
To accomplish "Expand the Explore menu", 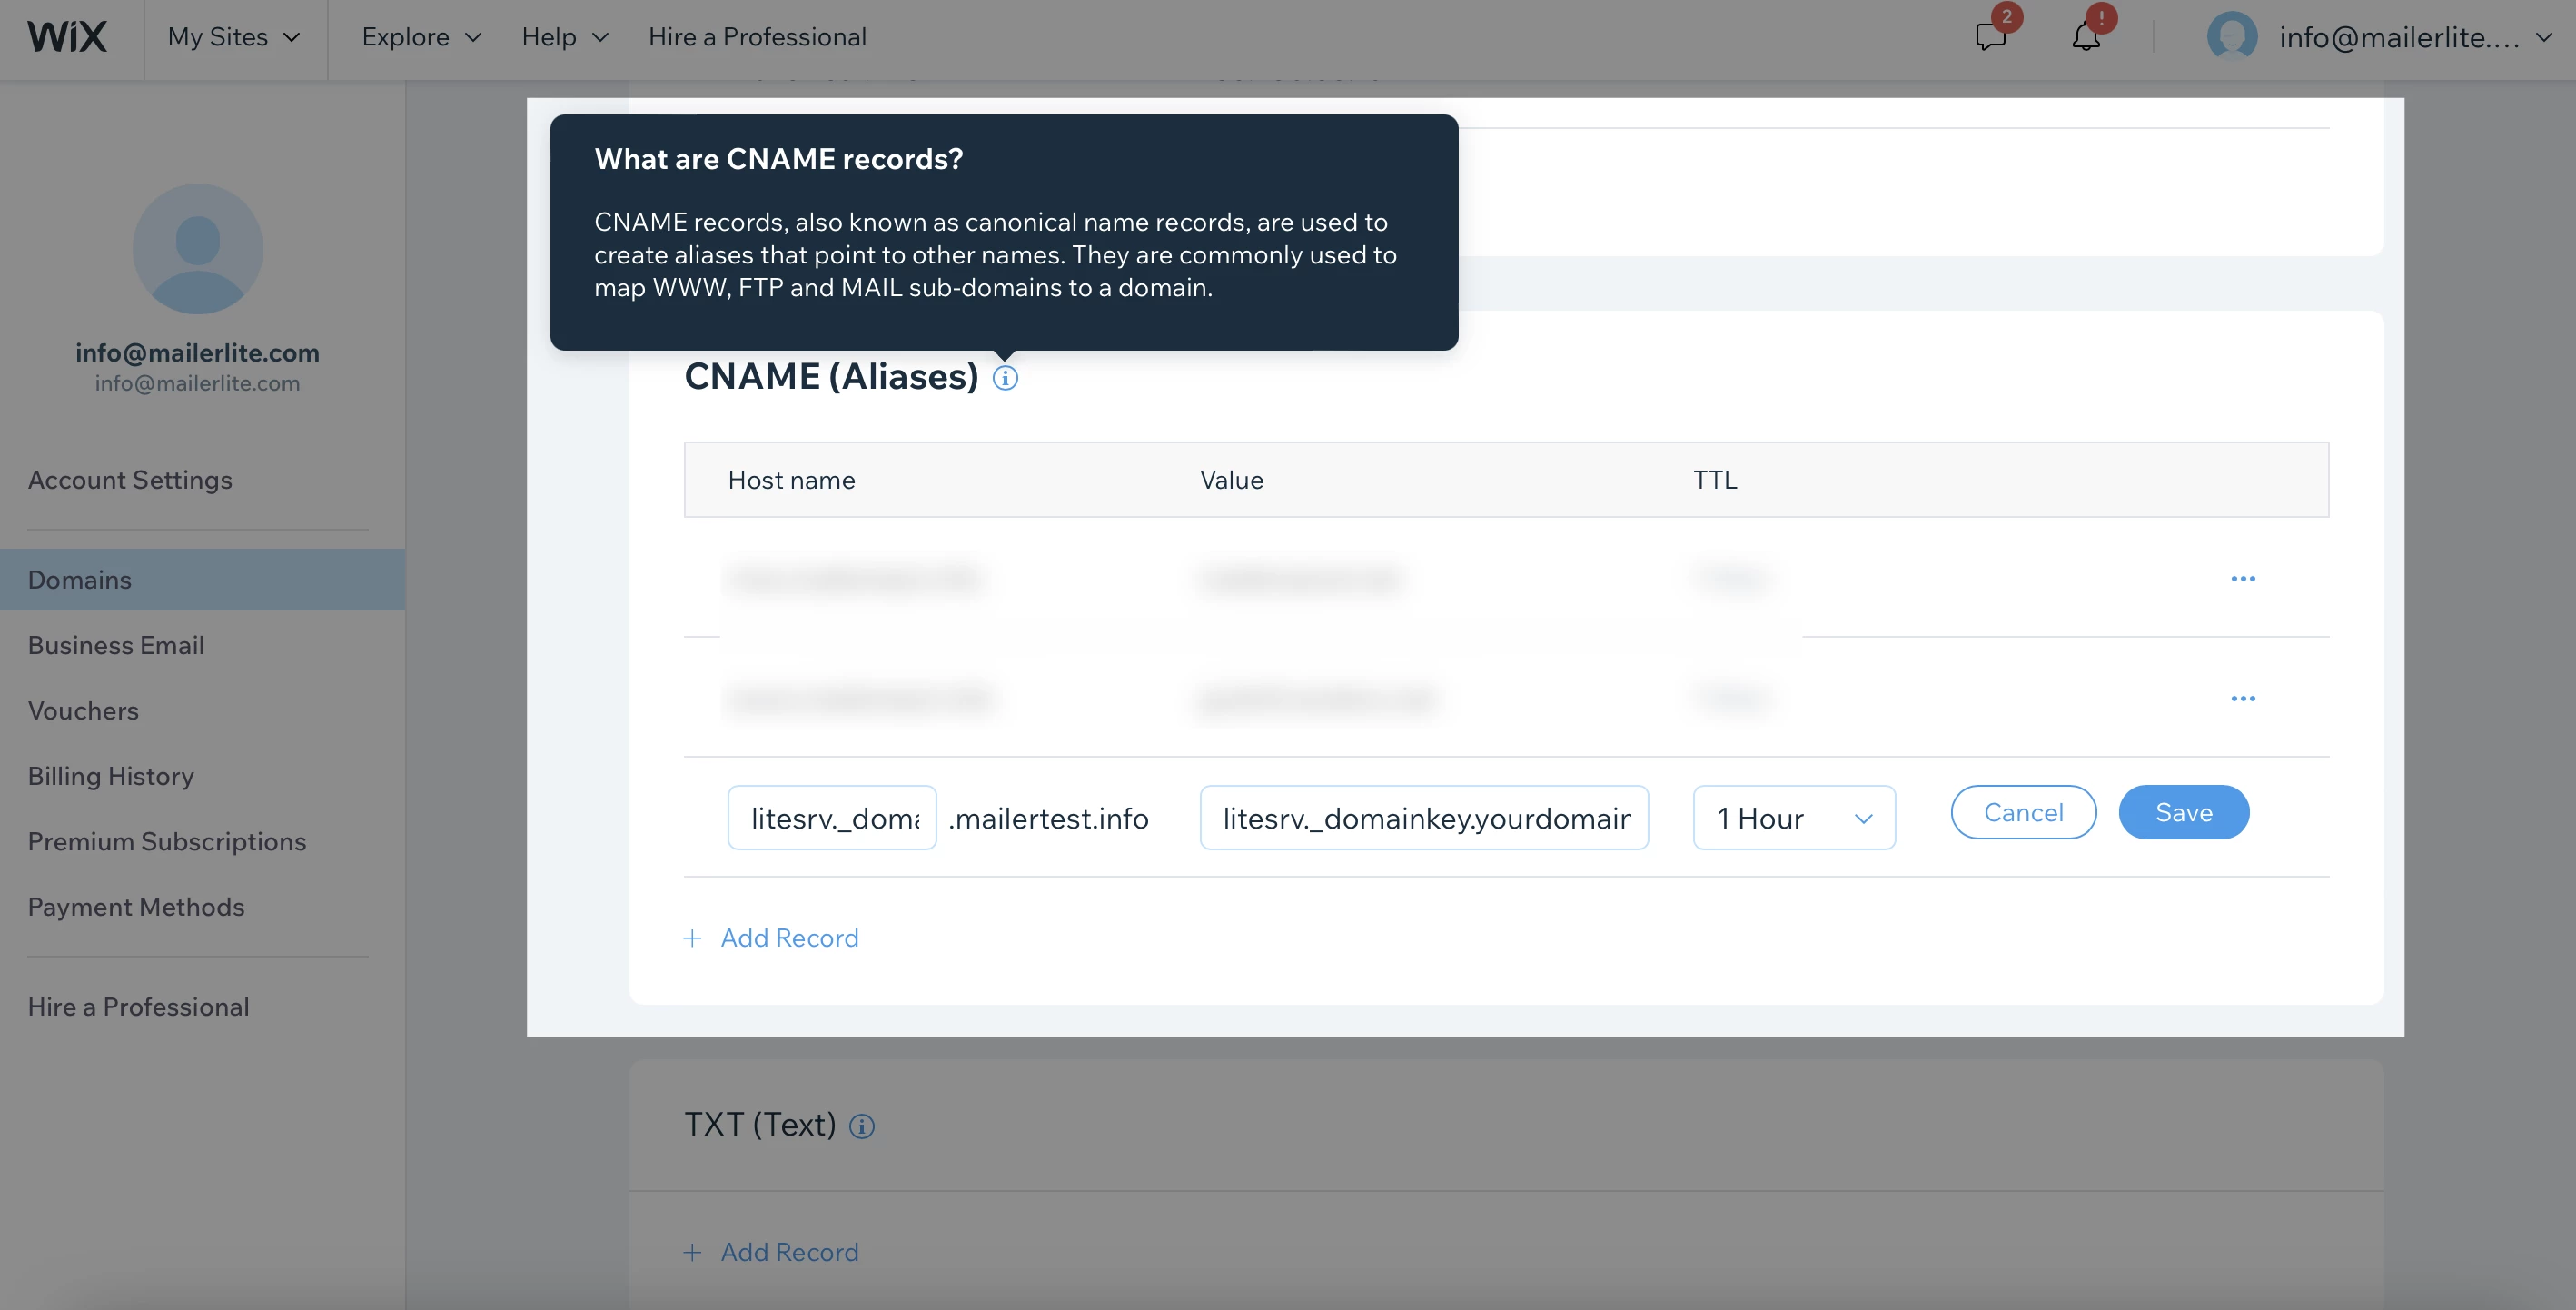I will point(421,37).
